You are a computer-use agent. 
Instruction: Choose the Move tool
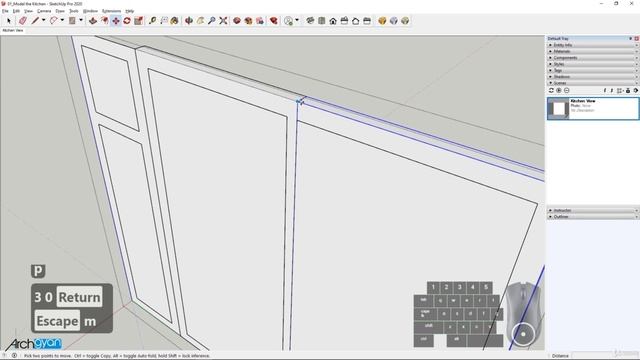116,20
